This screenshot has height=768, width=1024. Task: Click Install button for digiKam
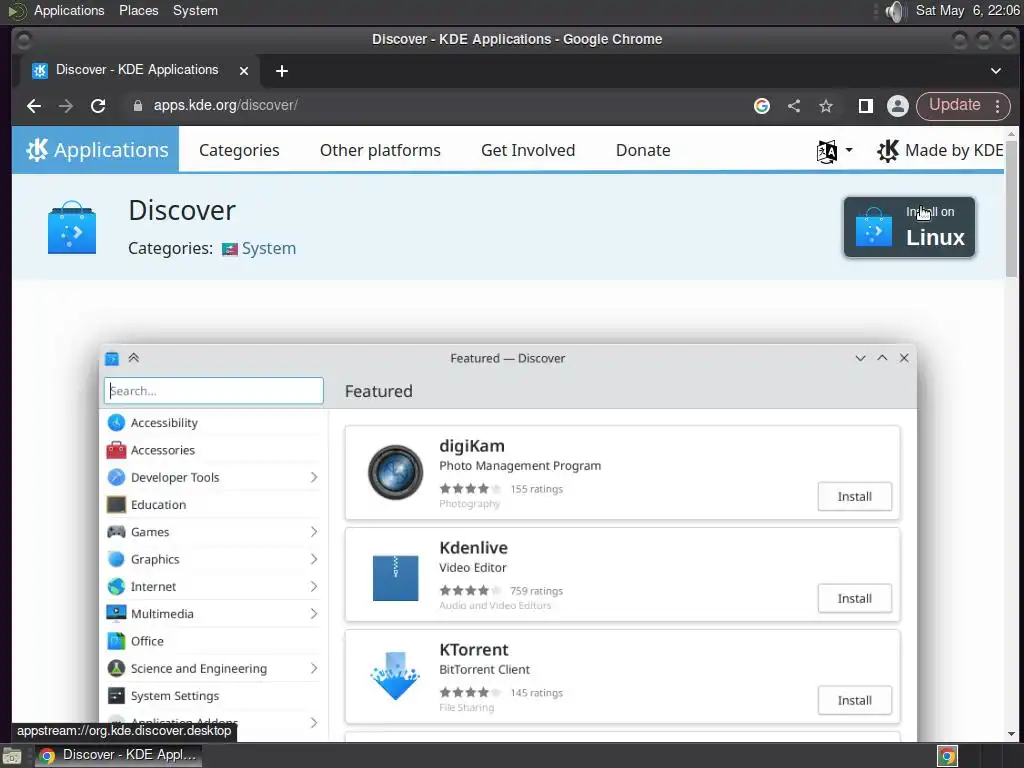(x=854, y=496)
